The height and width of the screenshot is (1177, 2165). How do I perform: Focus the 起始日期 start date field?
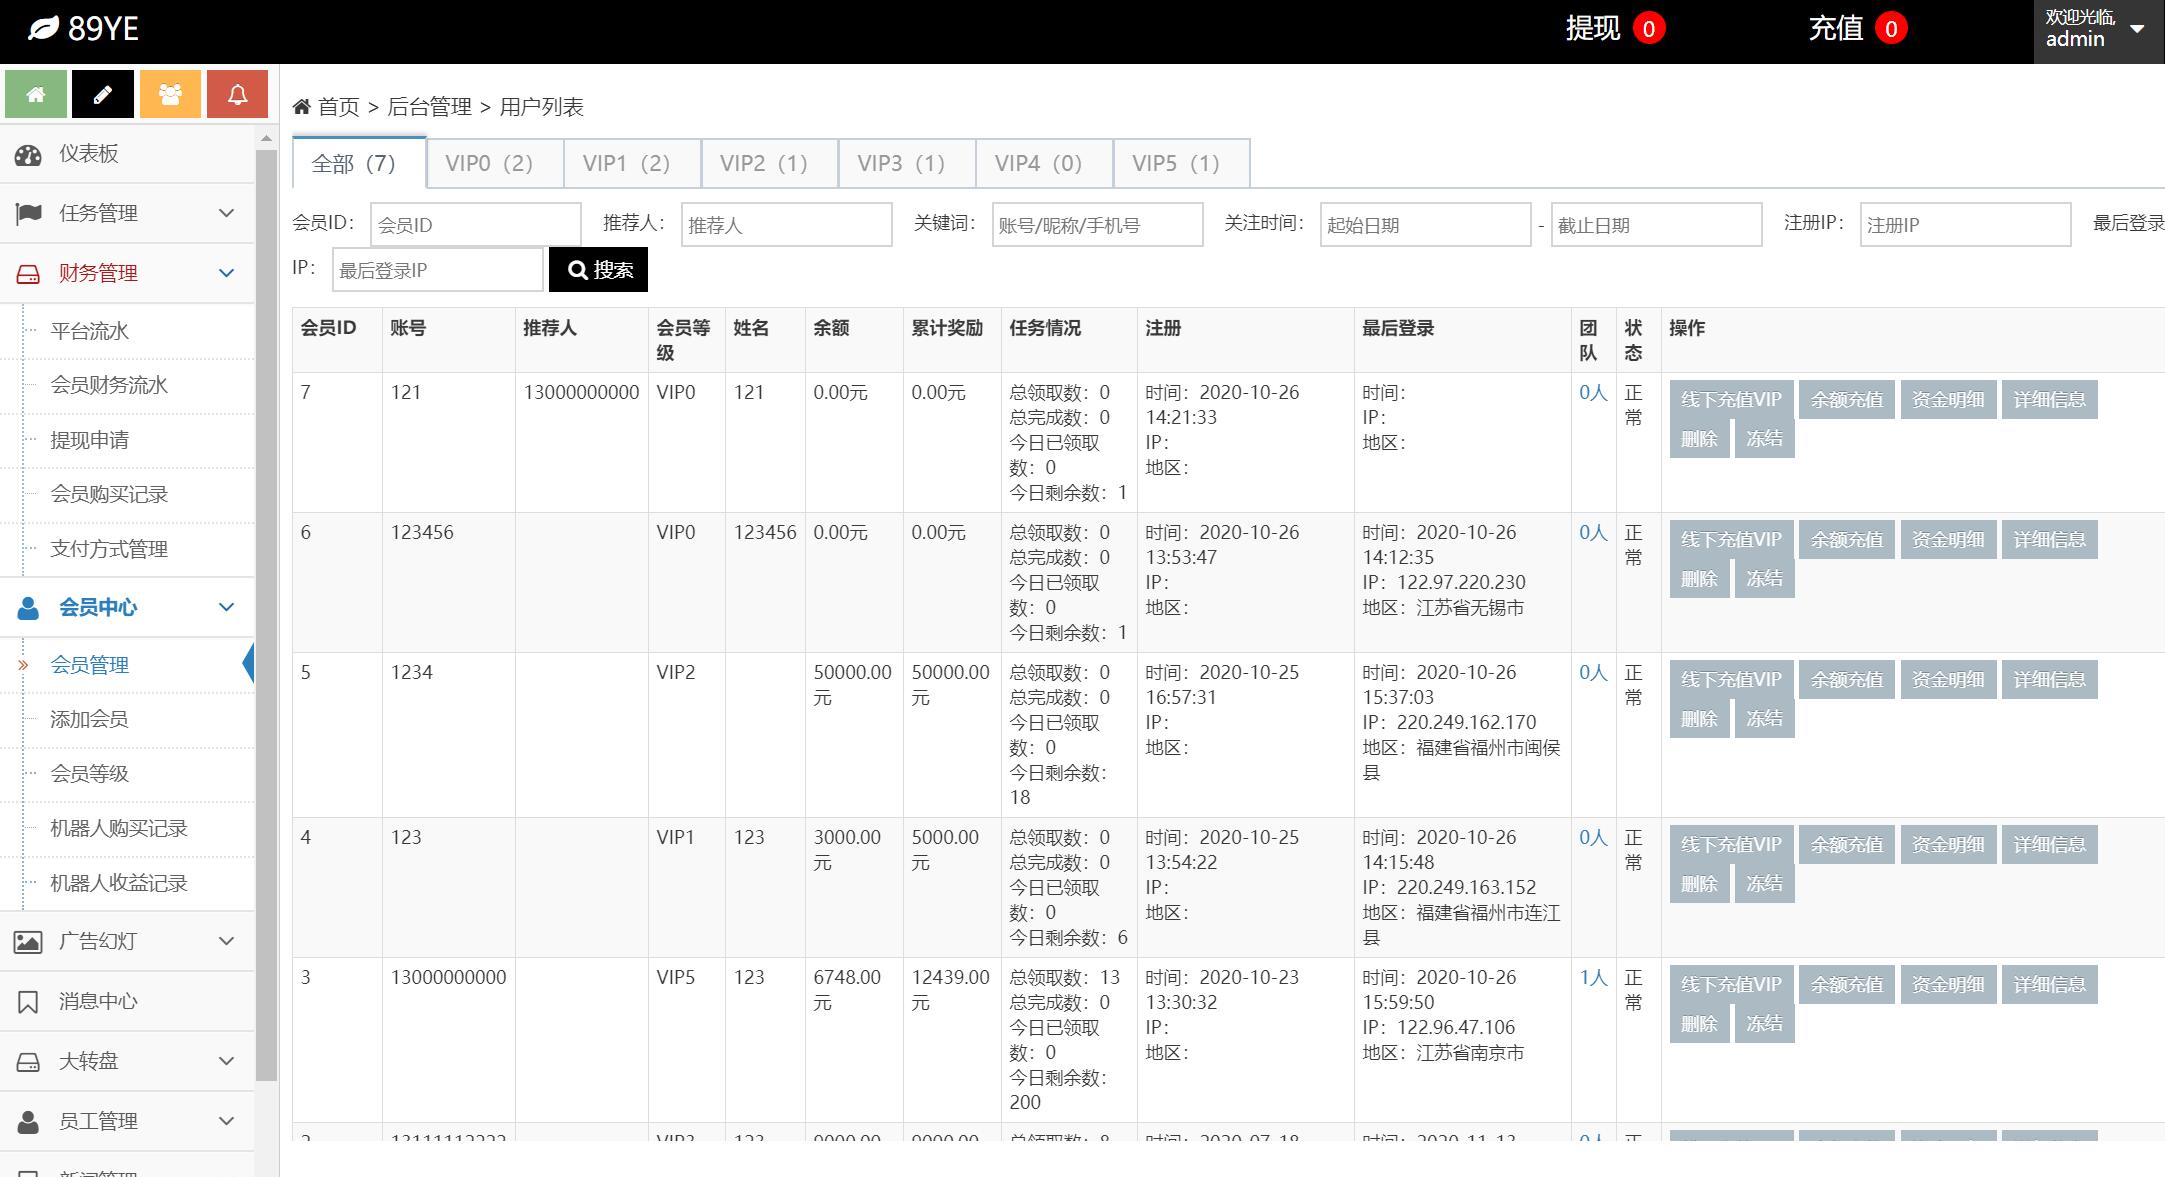tap(1425, 224)
